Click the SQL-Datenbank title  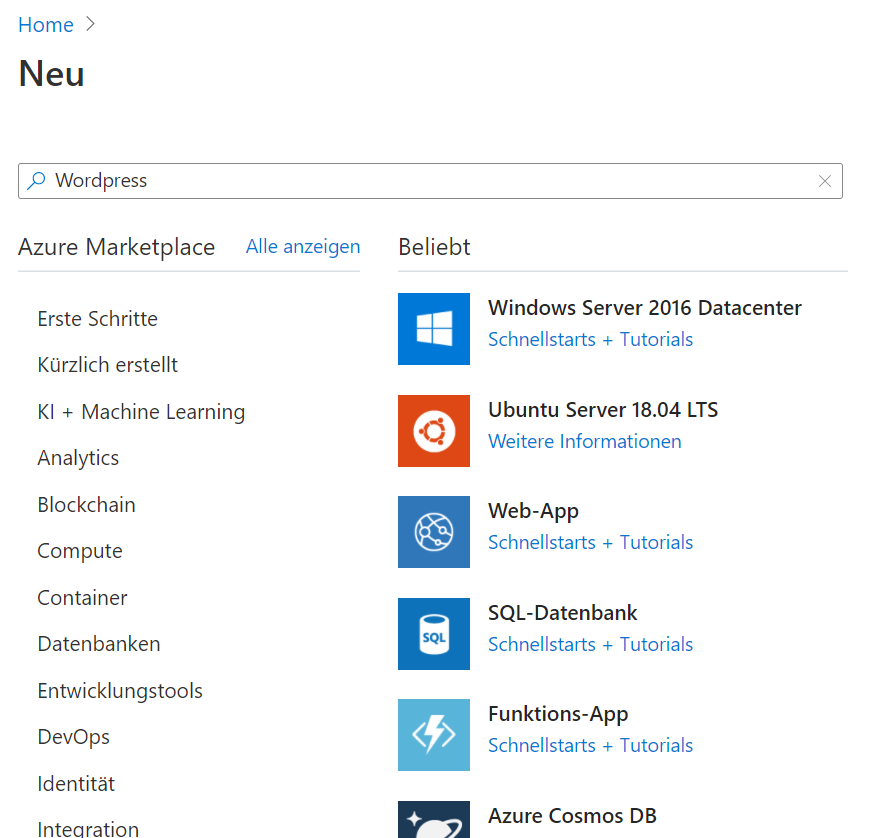pyautogui.click(x=563, y=612)
